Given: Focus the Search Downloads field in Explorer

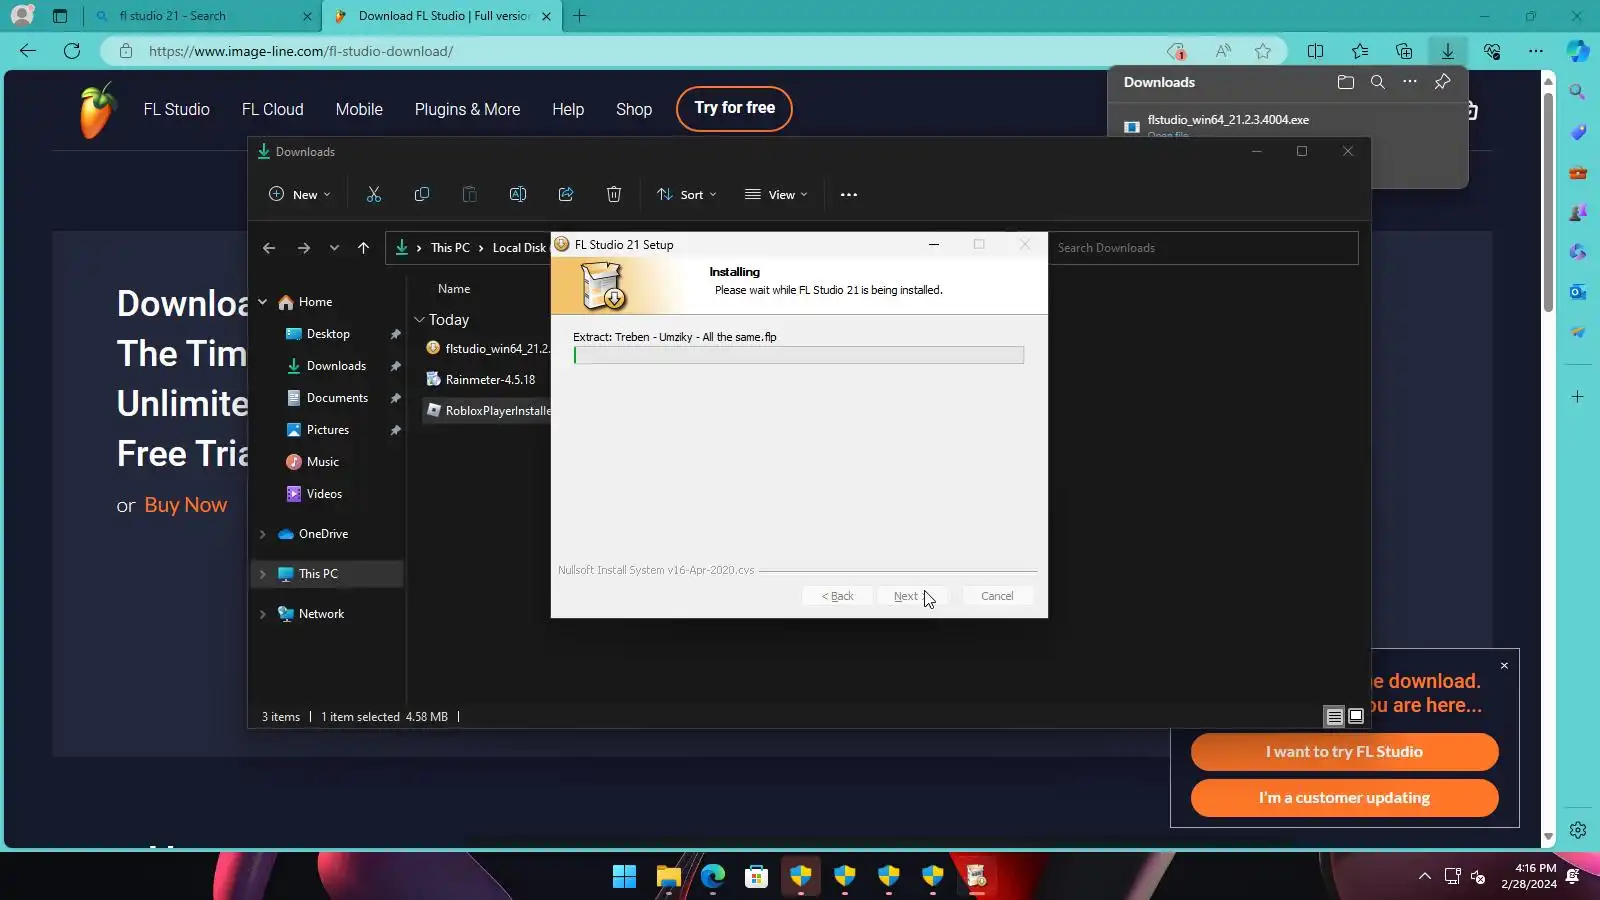Looking at the screenshot, I should coord(1203,248).
